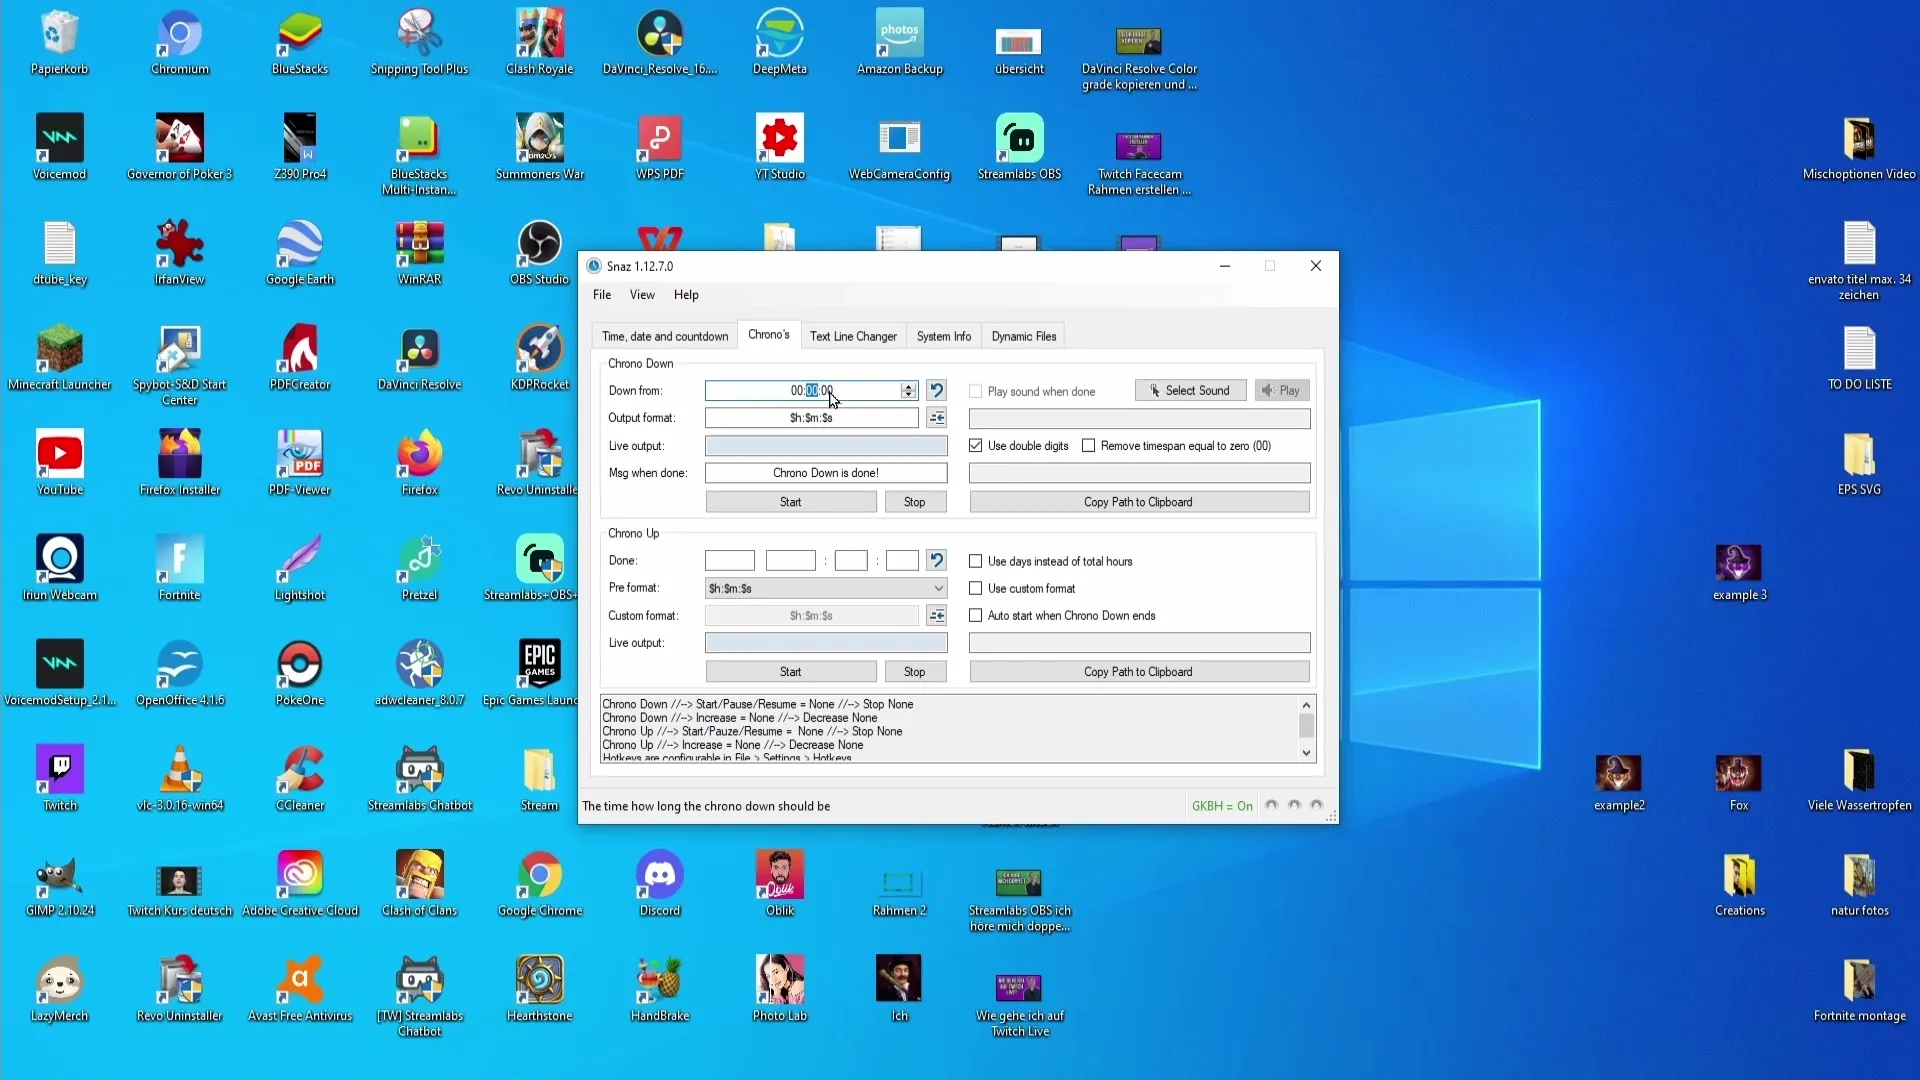Viewport: 1920px width, 1080px height.
Task: Edit the Msg when done text field
Action: click(x=826, y=473)
